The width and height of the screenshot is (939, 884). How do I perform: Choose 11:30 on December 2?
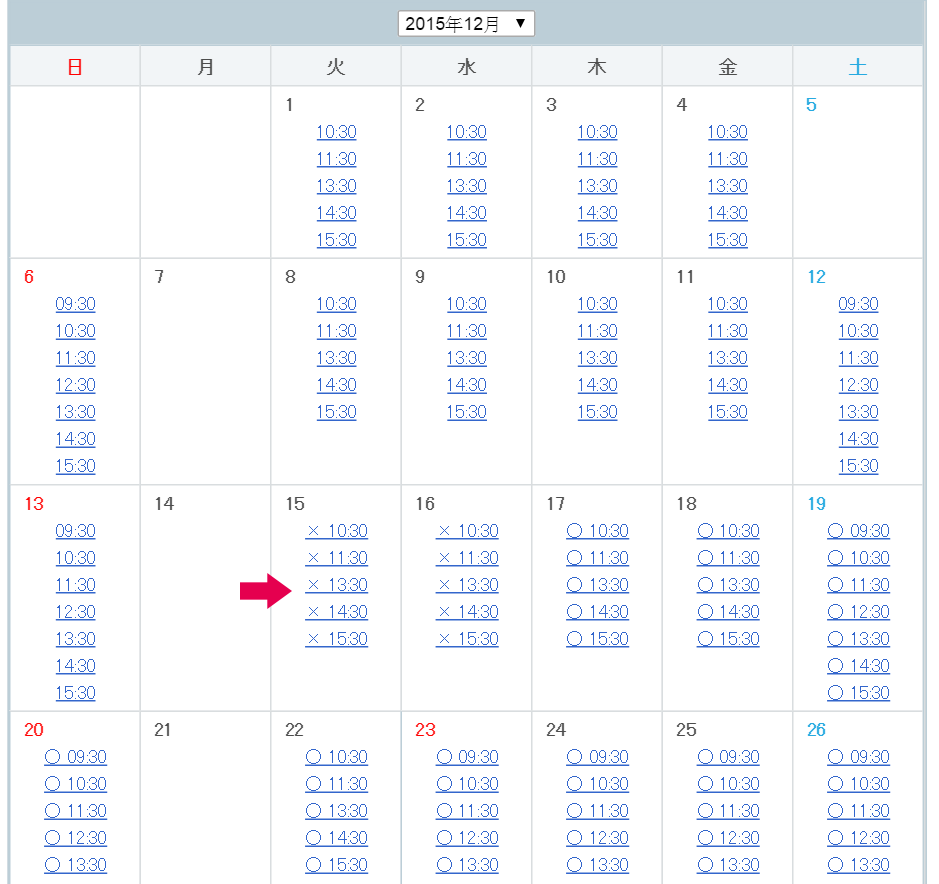[x=467, y=159]
